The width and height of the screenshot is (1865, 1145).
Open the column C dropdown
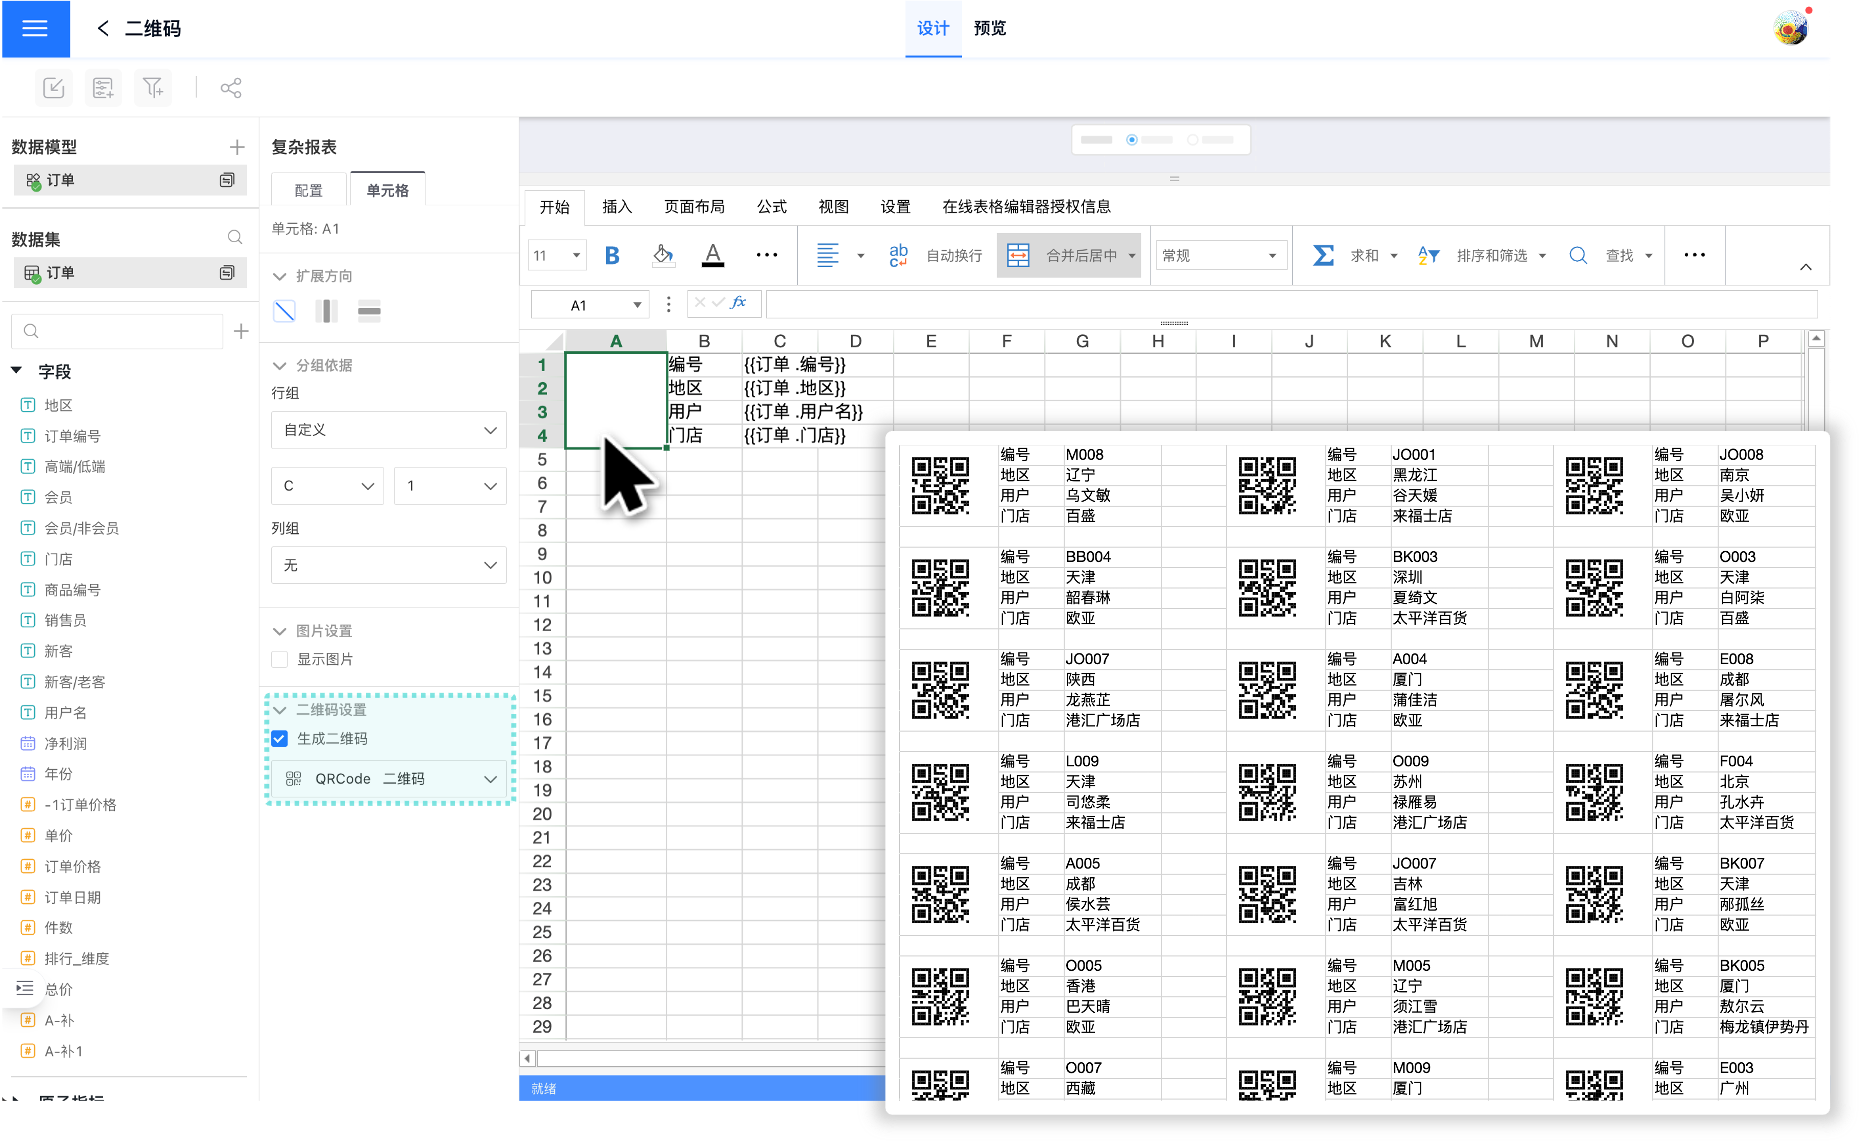pyautogui.click(x=327, y=486)
